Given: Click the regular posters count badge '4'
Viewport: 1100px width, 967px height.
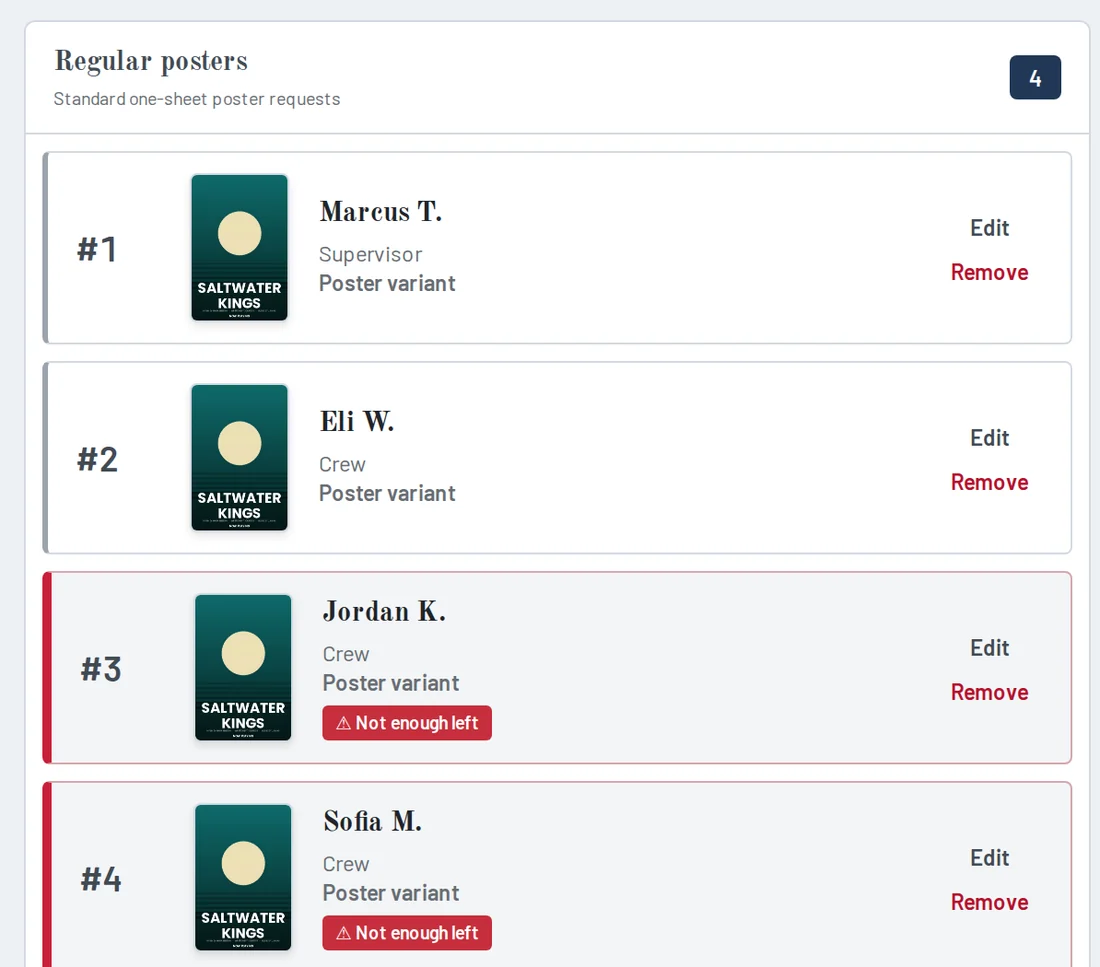Looking at the screenshot, I should click(1035, 77).
